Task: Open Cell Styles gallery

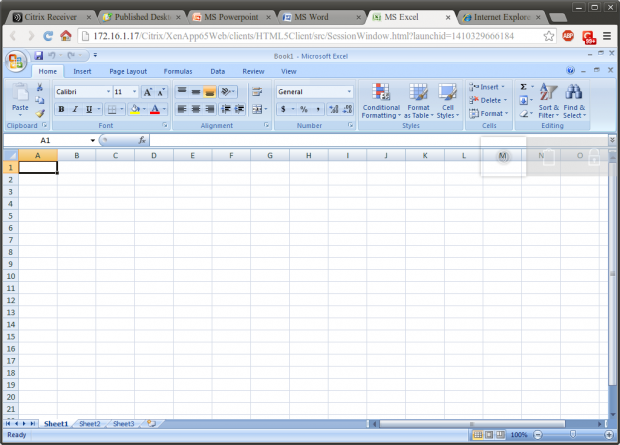Action: [448, 101]
